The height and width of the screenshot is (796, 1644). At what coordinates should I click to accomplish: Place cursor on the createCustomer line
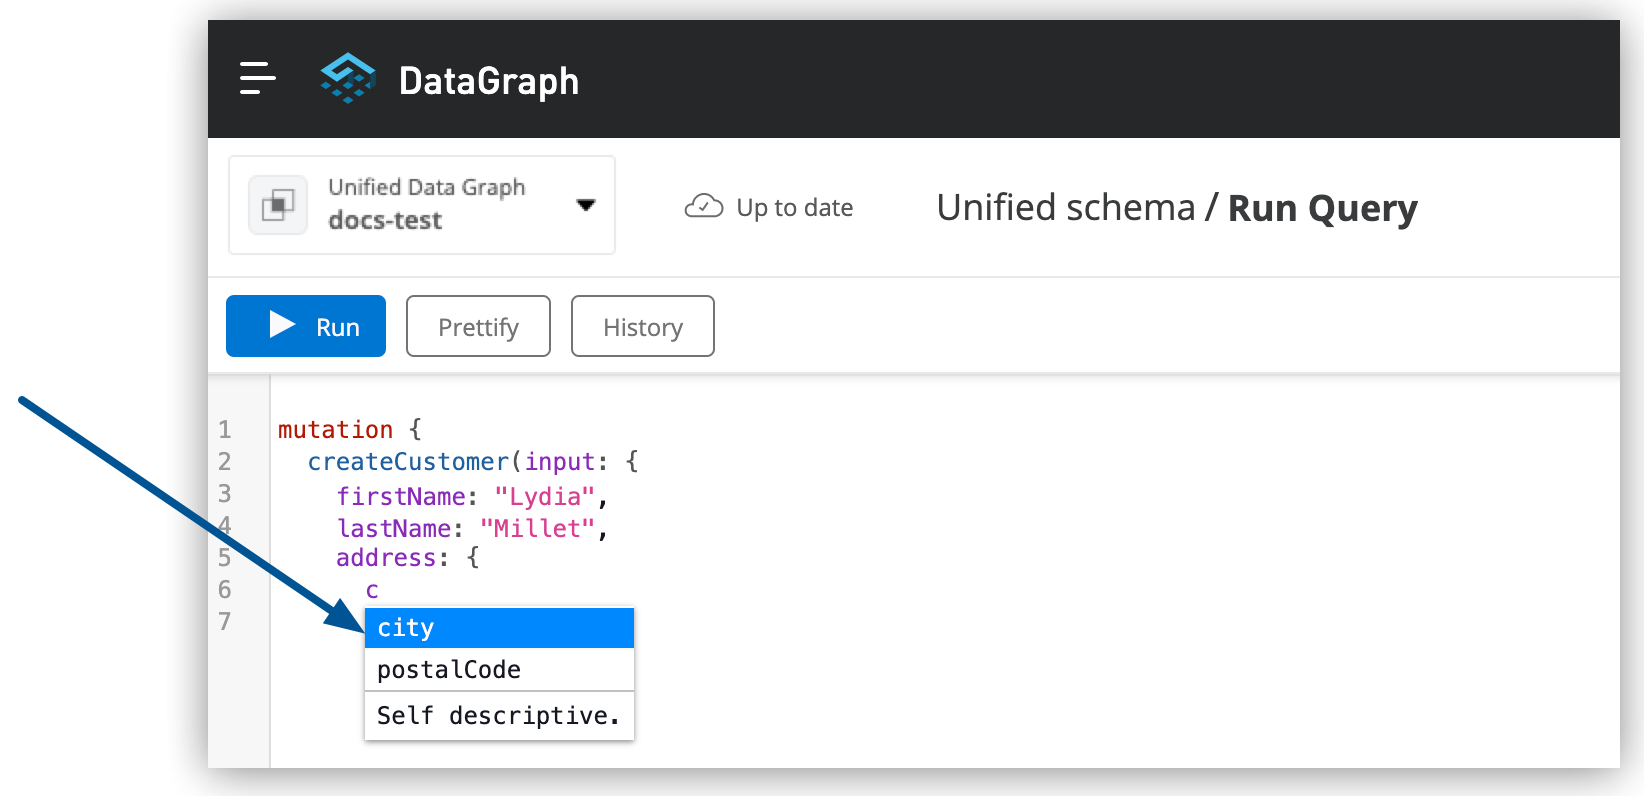click(408, 462)
